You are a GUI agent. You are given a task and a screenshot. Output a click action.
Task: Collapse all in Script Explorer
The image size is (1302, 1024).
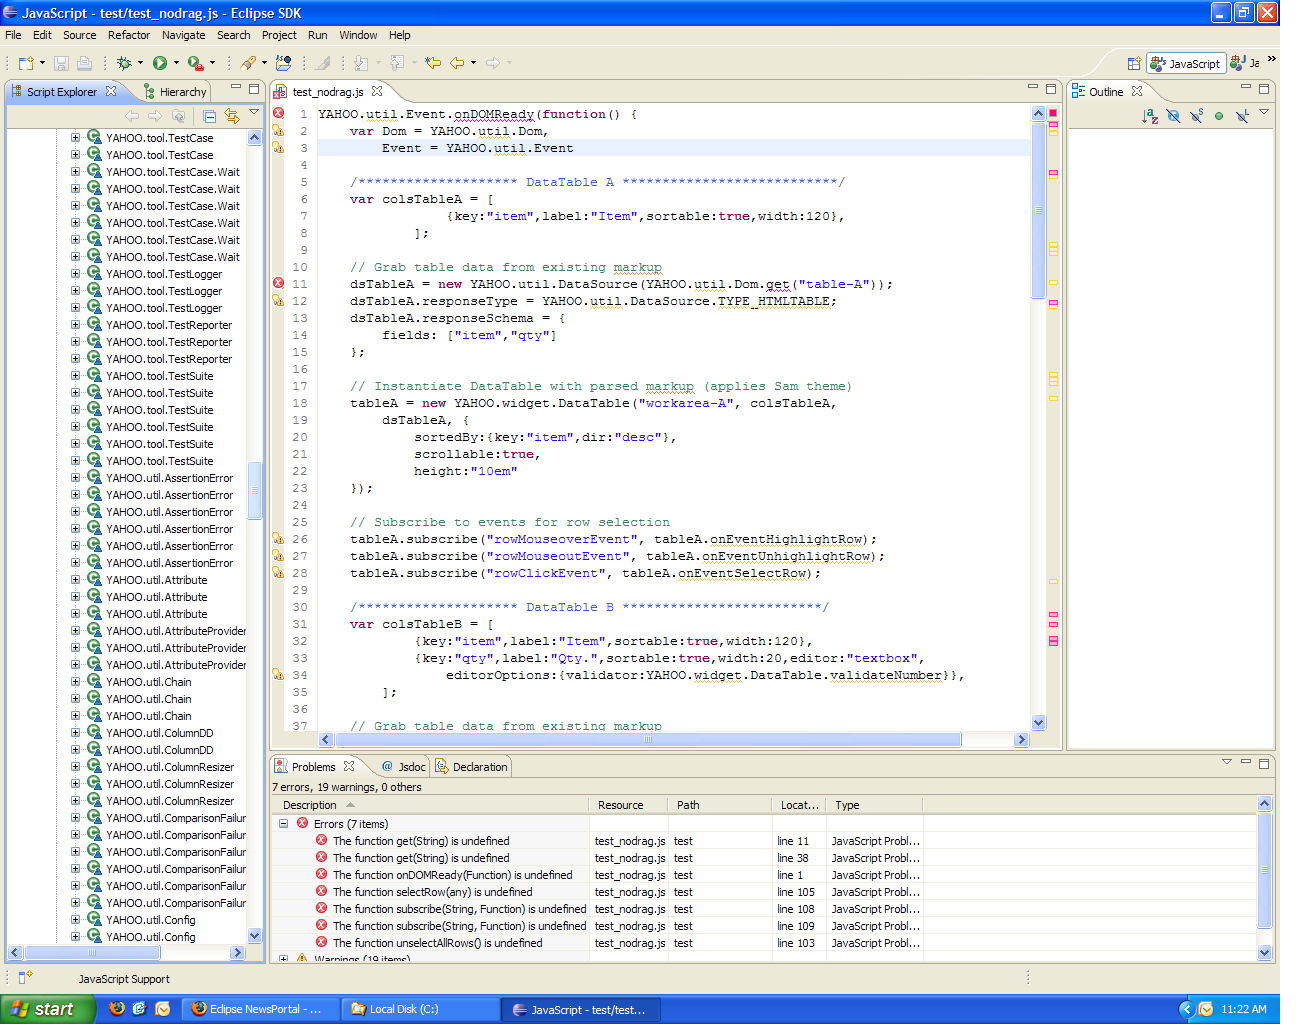tap(210, 116)
